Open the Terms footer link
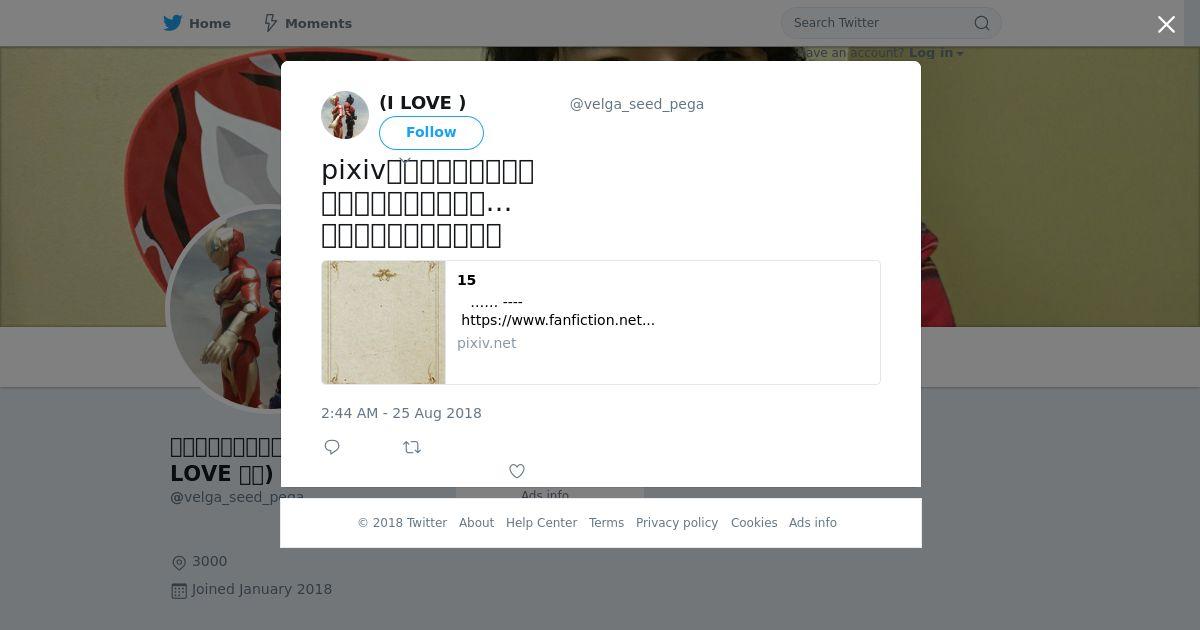 click(606, 523)
